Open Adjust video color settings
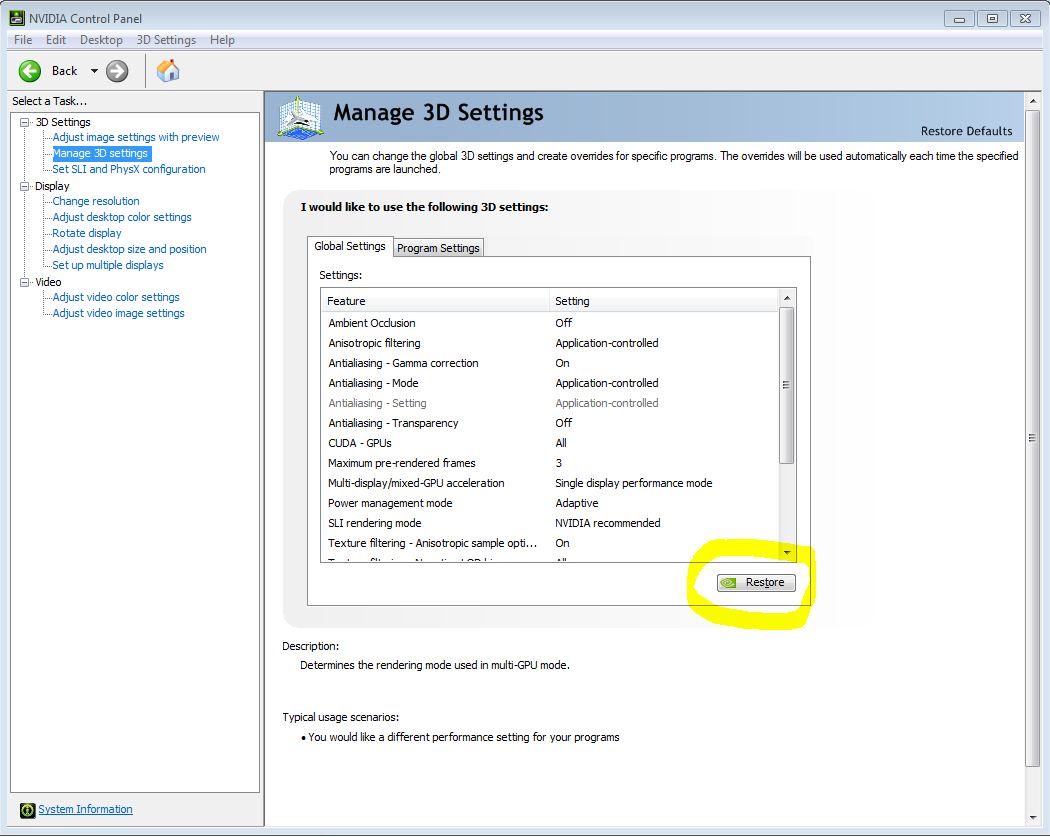 116,297
